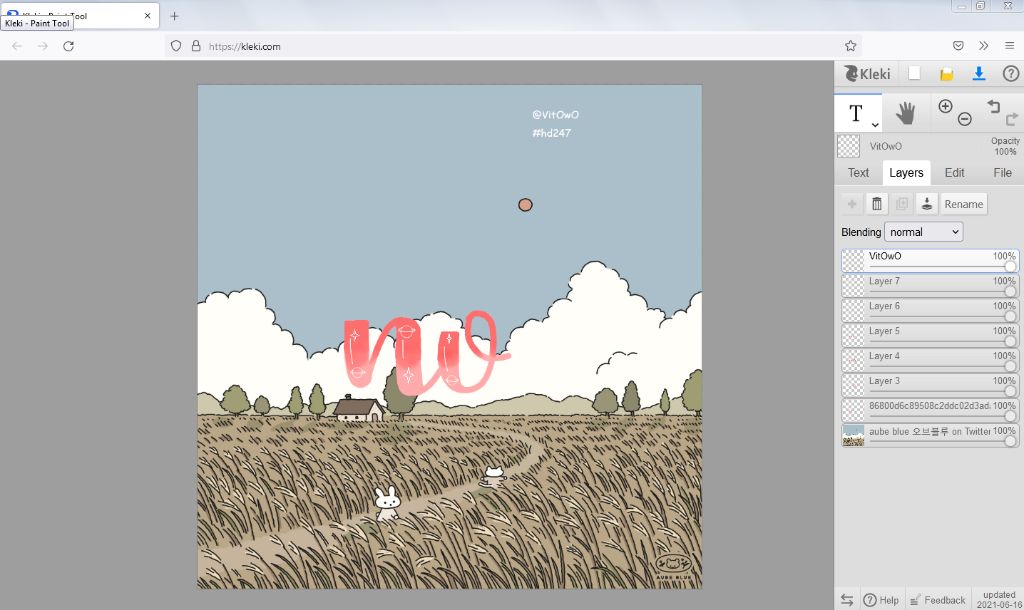Select the aube blue on Twitter layer

click(x=930, y=436)
